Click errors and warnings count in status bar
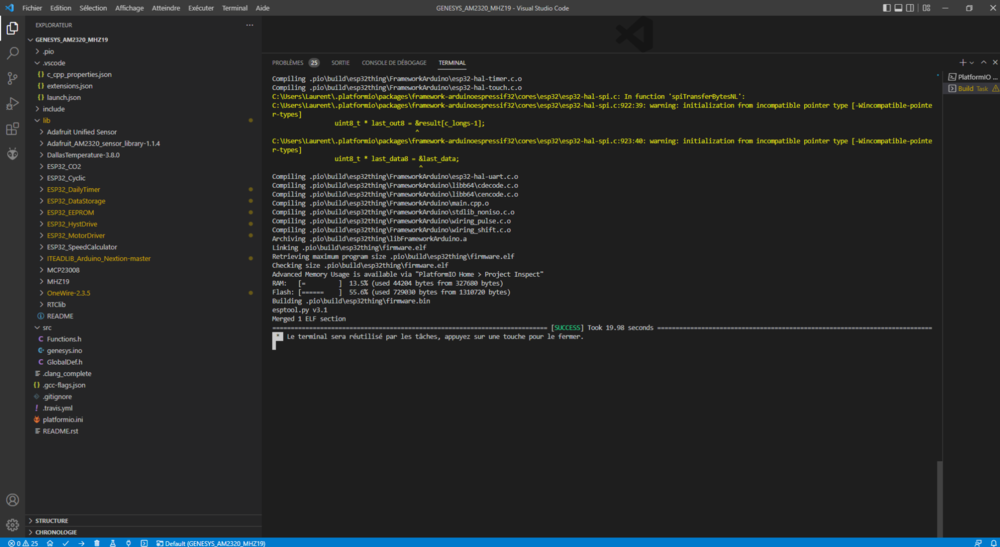This screenshot has height=547, width=1000. point(23,543)
